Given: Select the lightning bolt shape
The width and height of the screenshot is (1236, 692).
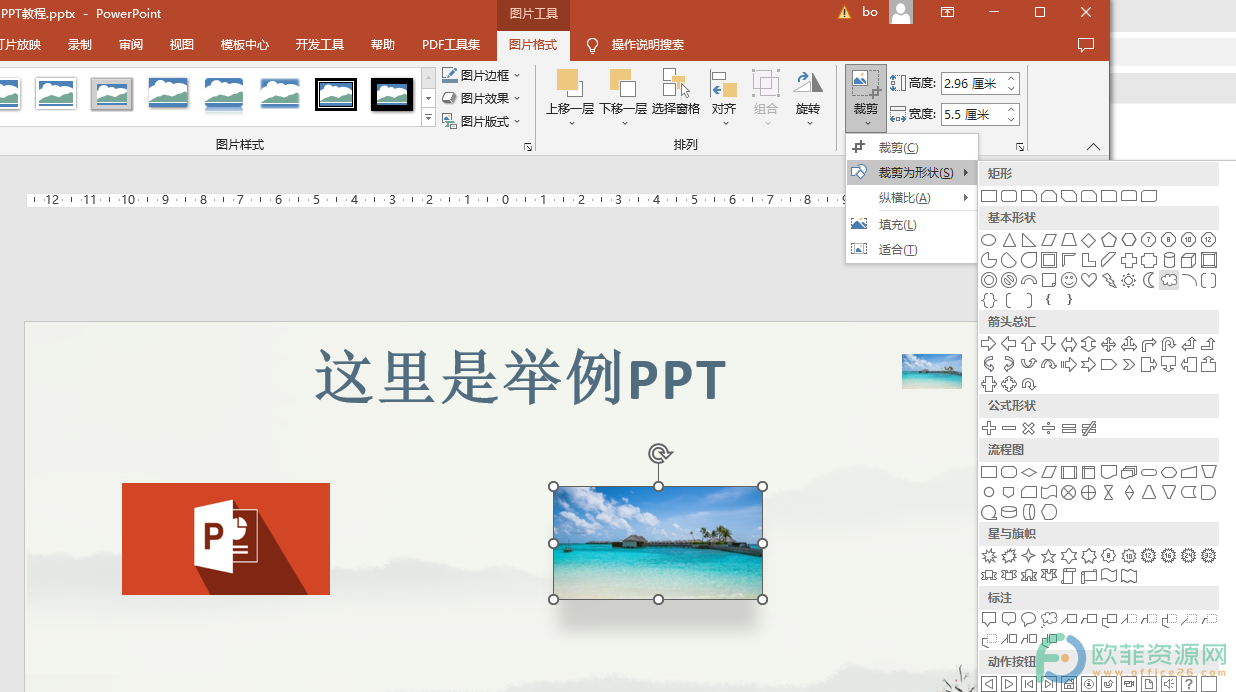Looking at the screenshot, I should click(x=1109, y=280).
